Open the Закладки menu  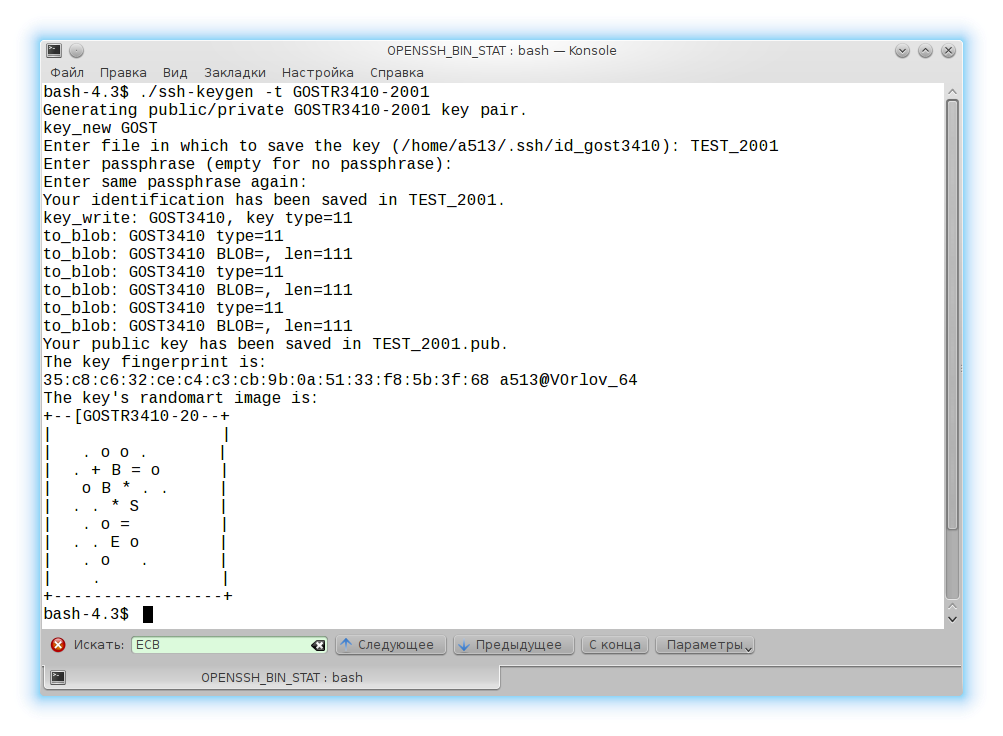(235, 72)
